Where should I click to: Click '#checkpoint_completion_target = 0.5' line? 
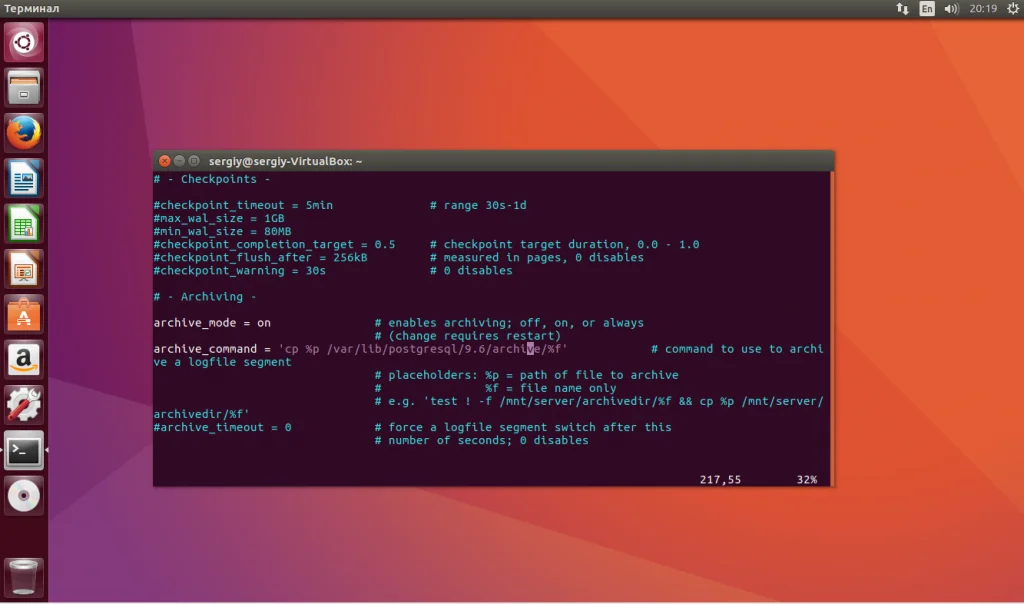click(274, 244)
